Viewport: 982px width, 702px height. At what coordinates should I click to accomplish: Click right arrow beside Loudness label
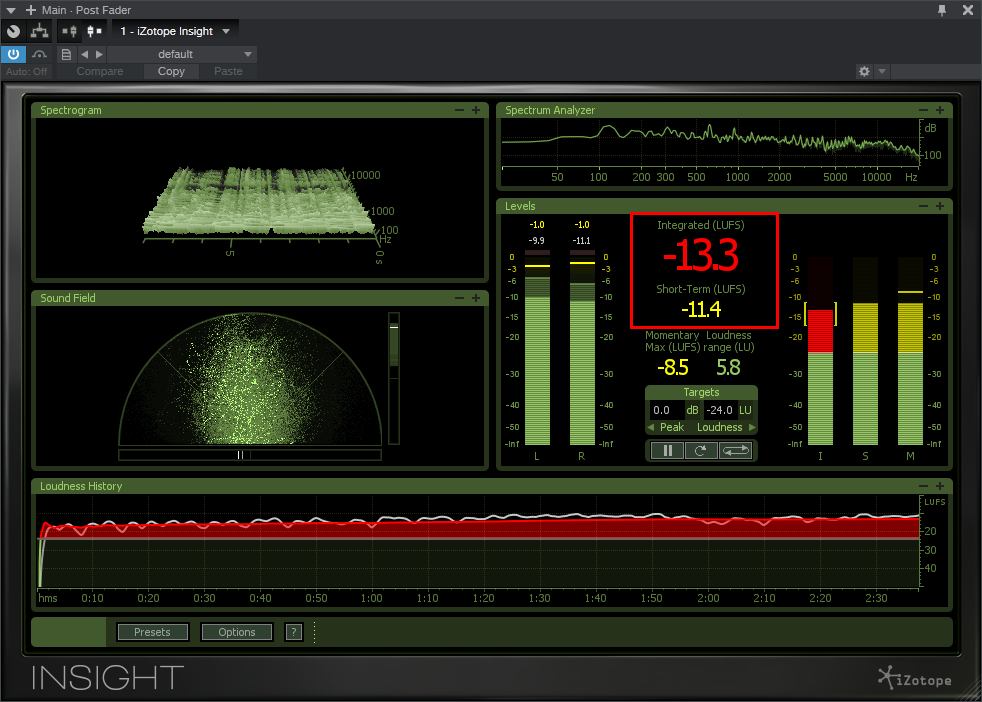[752, 427]
